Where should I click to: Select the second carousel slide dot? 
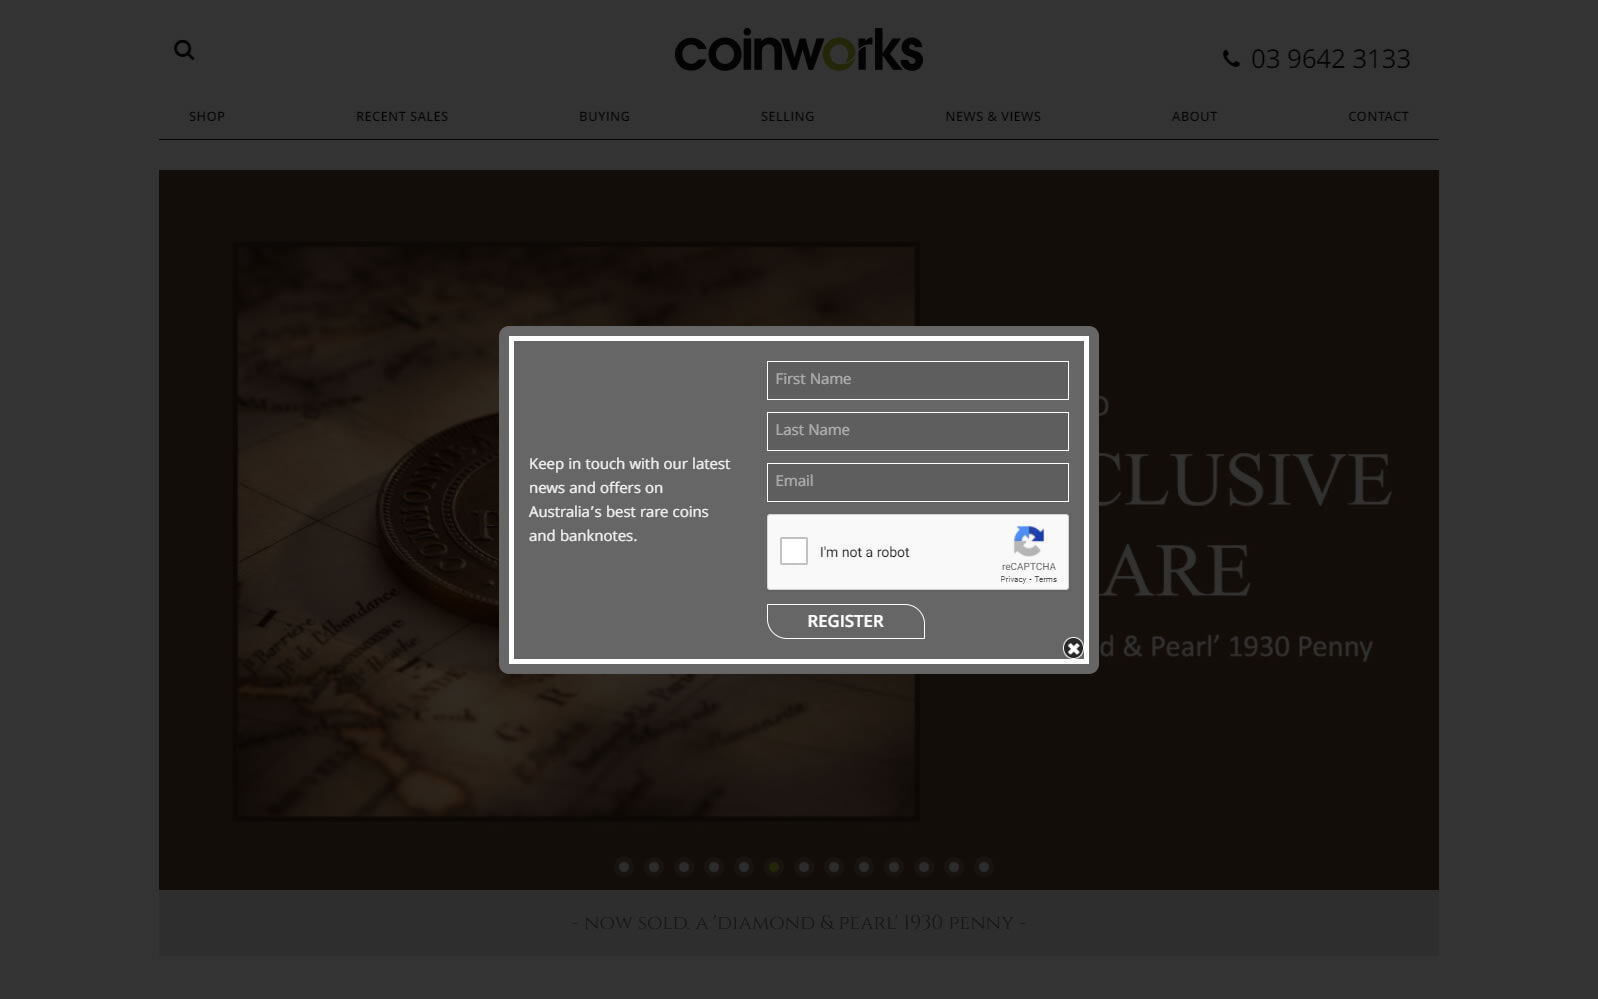[x=654, y=867]
